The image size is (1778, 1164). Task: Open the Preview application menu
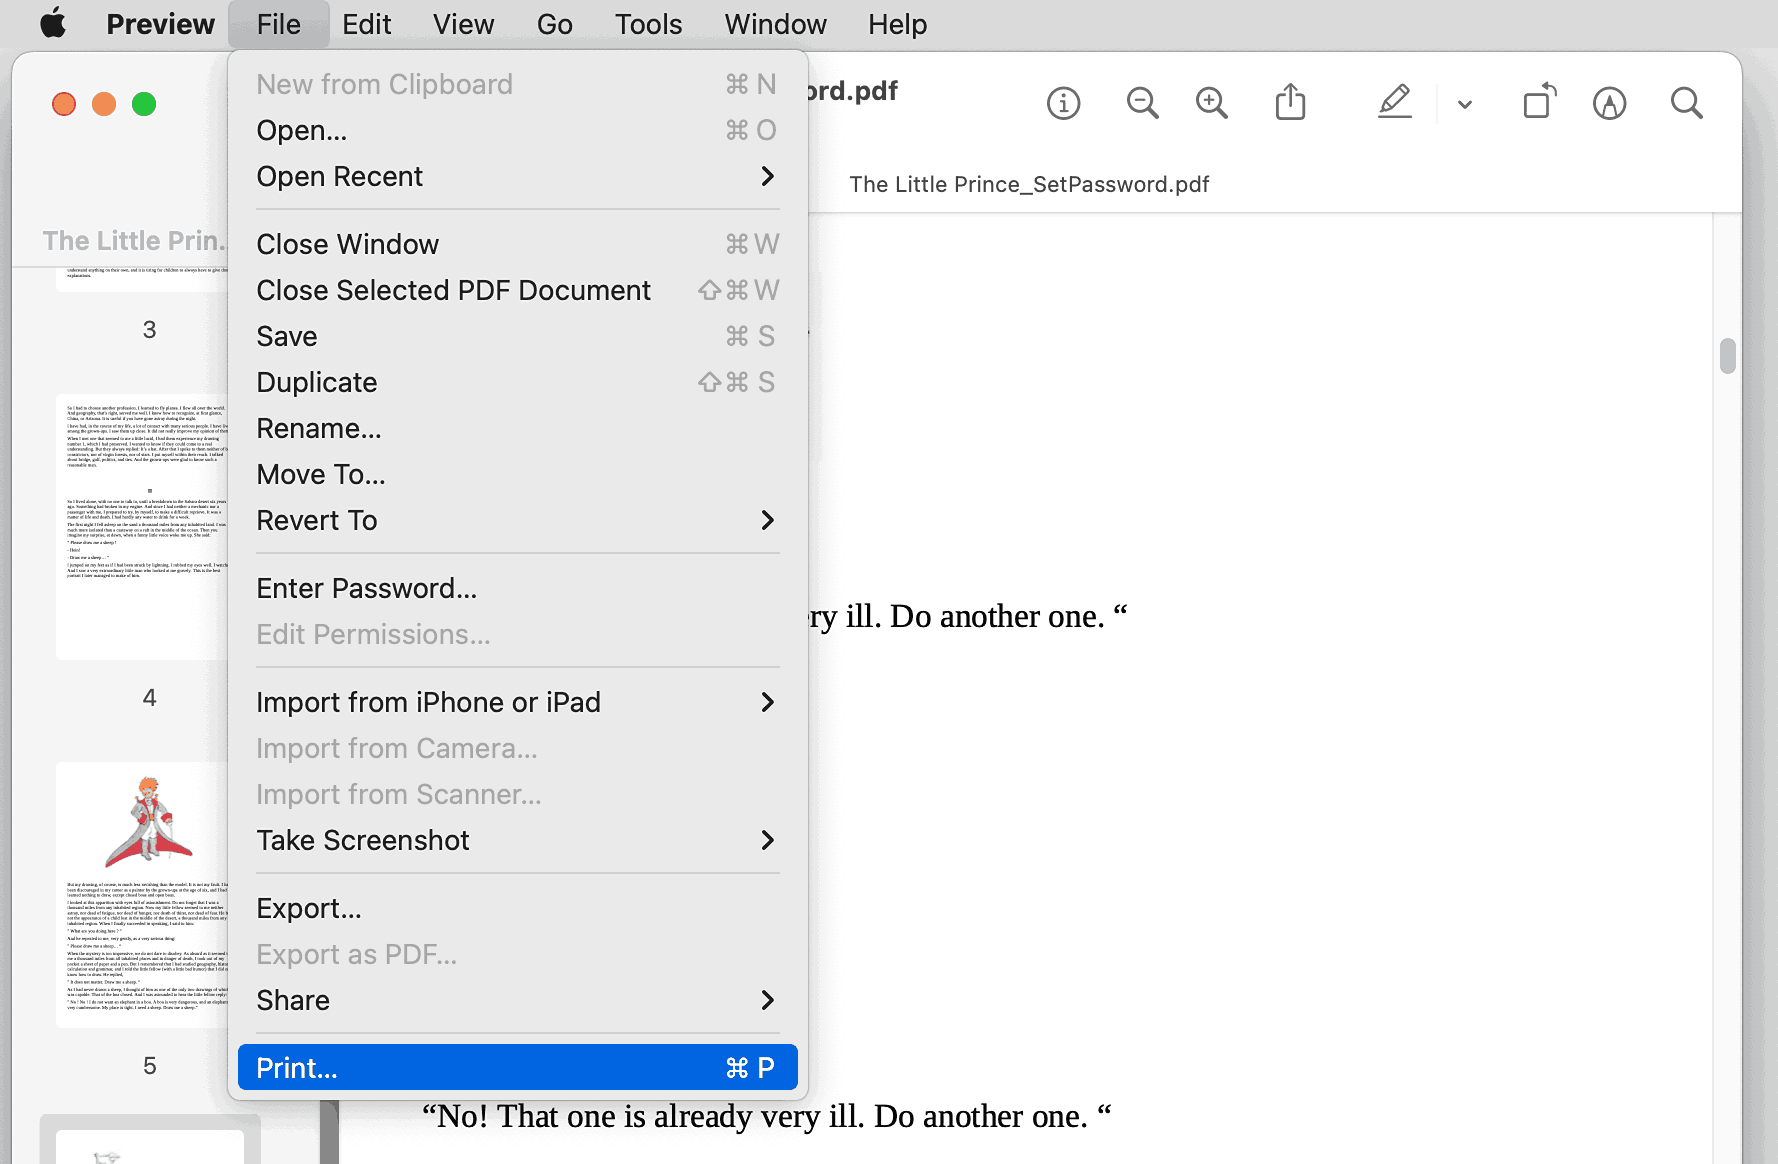160,24
